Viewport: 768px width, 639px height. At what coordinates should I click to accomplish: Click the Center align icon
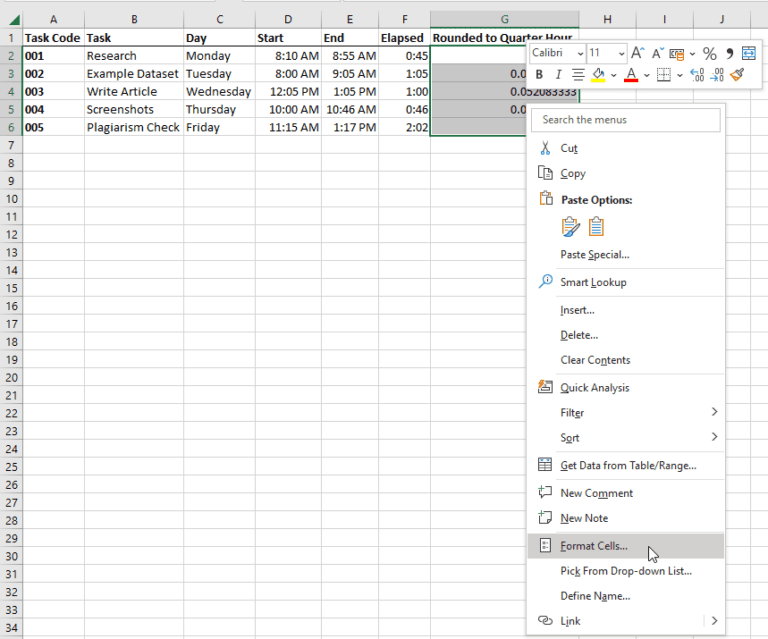[578, 74]
